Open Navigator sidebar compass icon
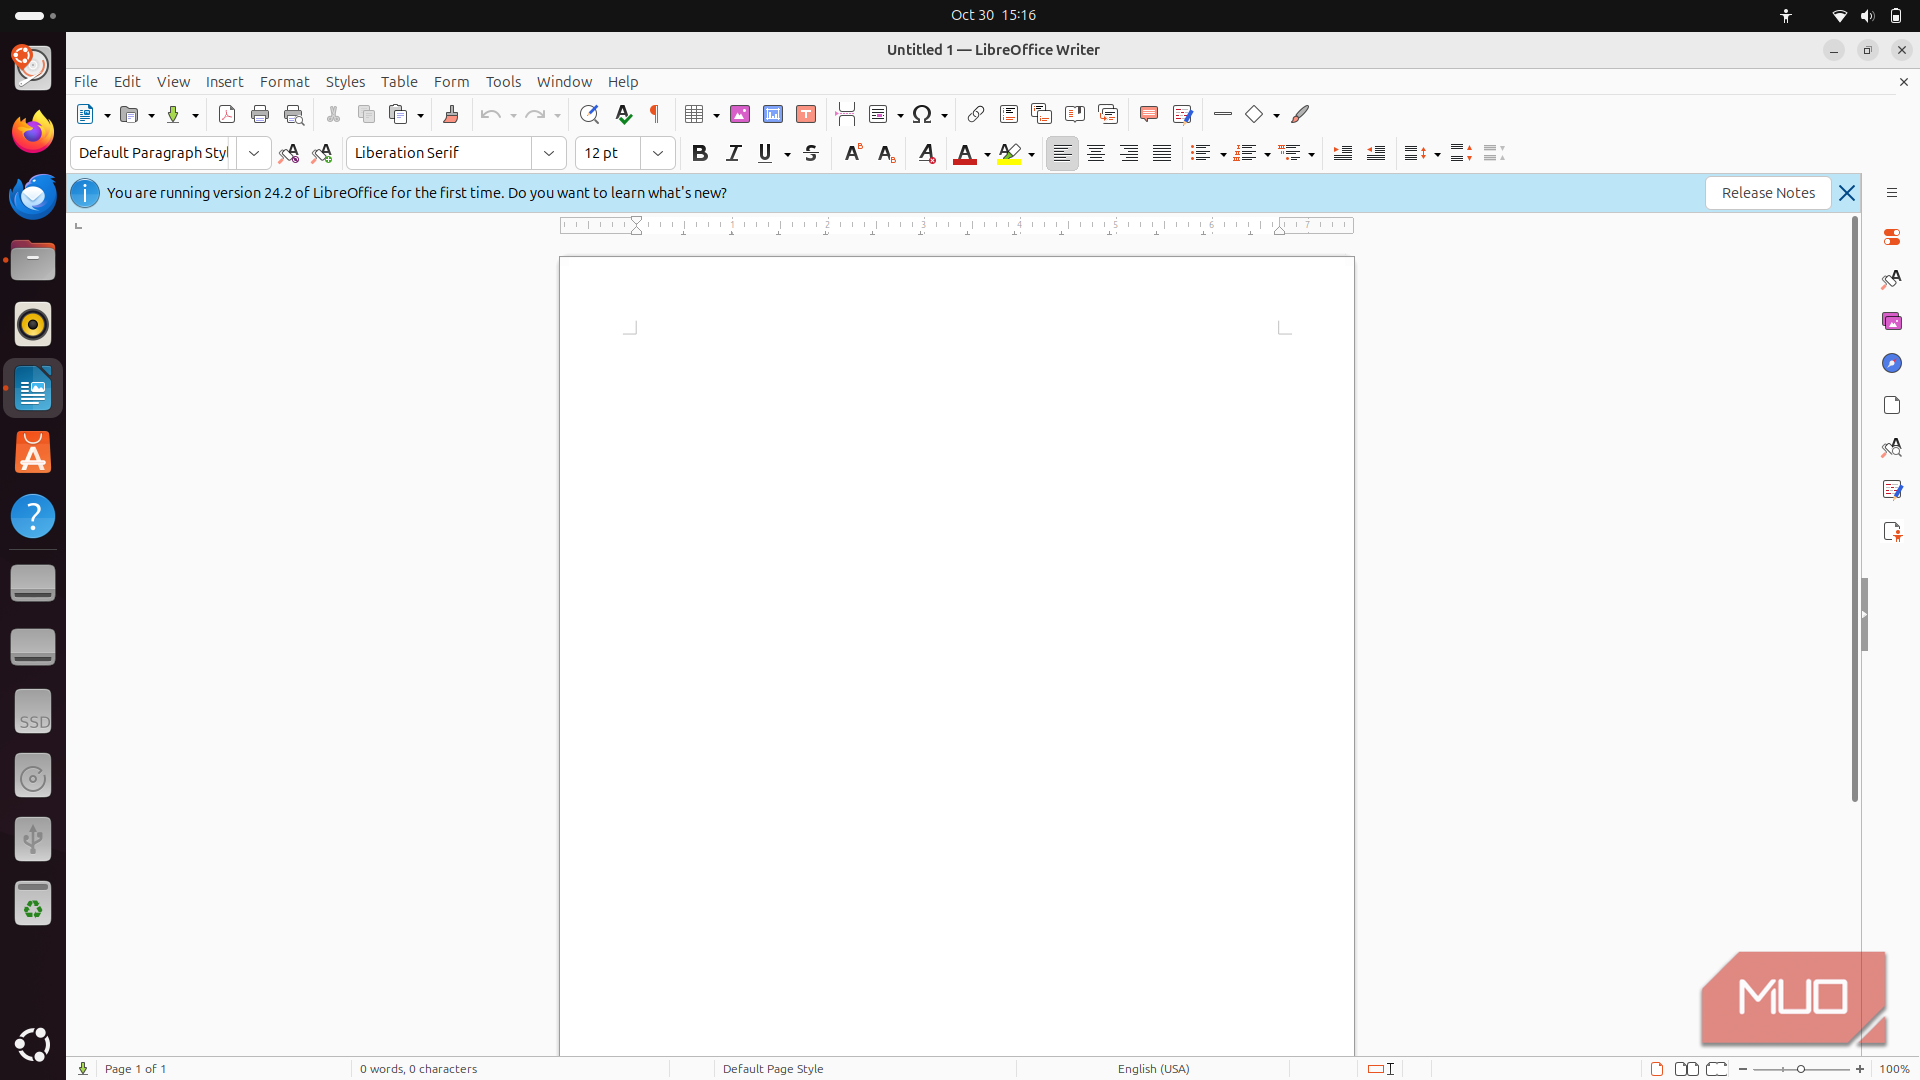This screenshot has height=1080, width=1920. point(1891,363)
